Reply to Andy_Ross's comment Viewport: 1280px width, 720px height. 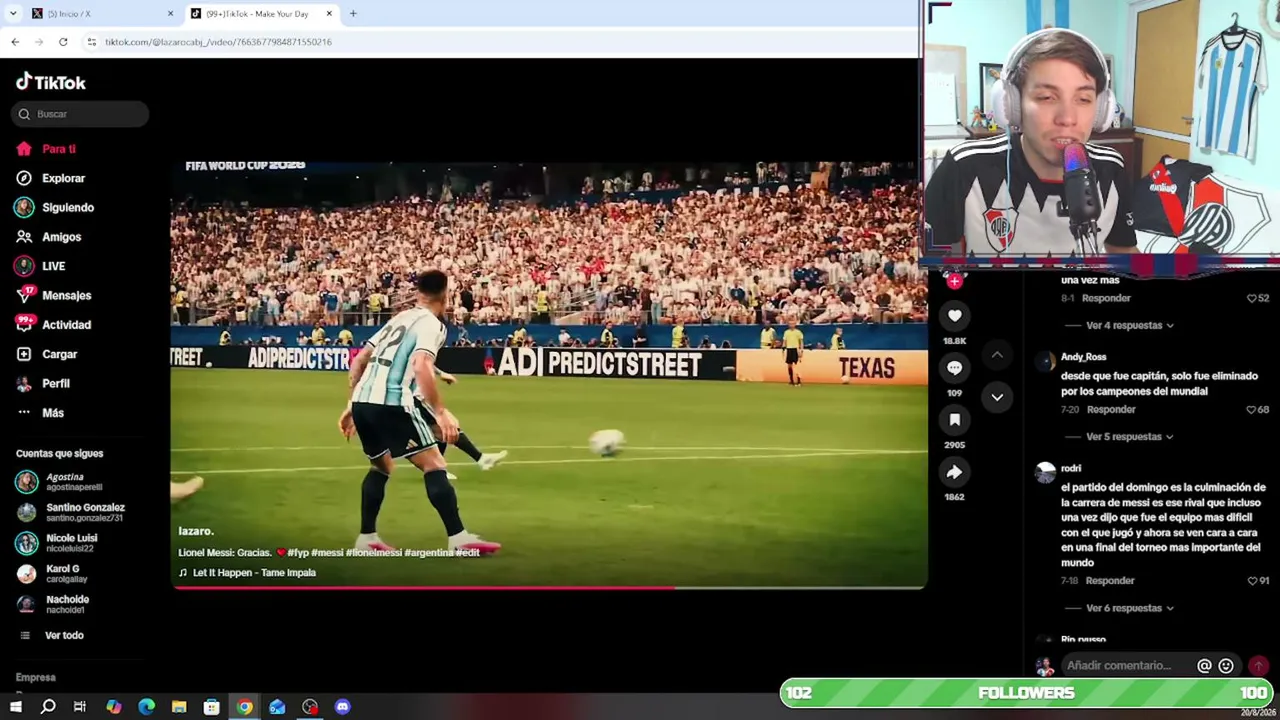pyautogui.click(x=1110, y=410)
